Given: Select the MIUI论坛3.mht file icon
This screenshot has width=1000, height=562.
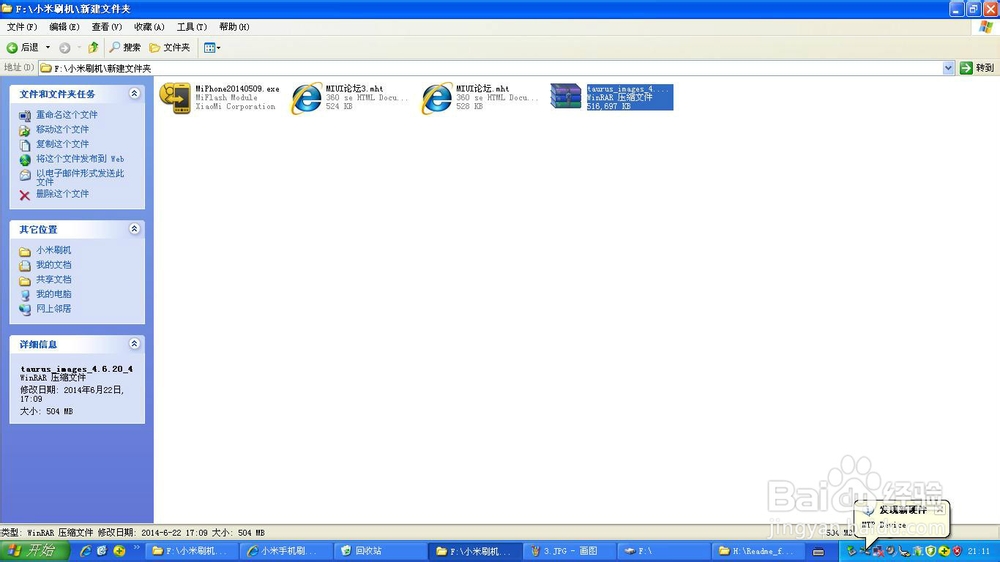Looking at the screenshot, I should [x=306, y=98].
